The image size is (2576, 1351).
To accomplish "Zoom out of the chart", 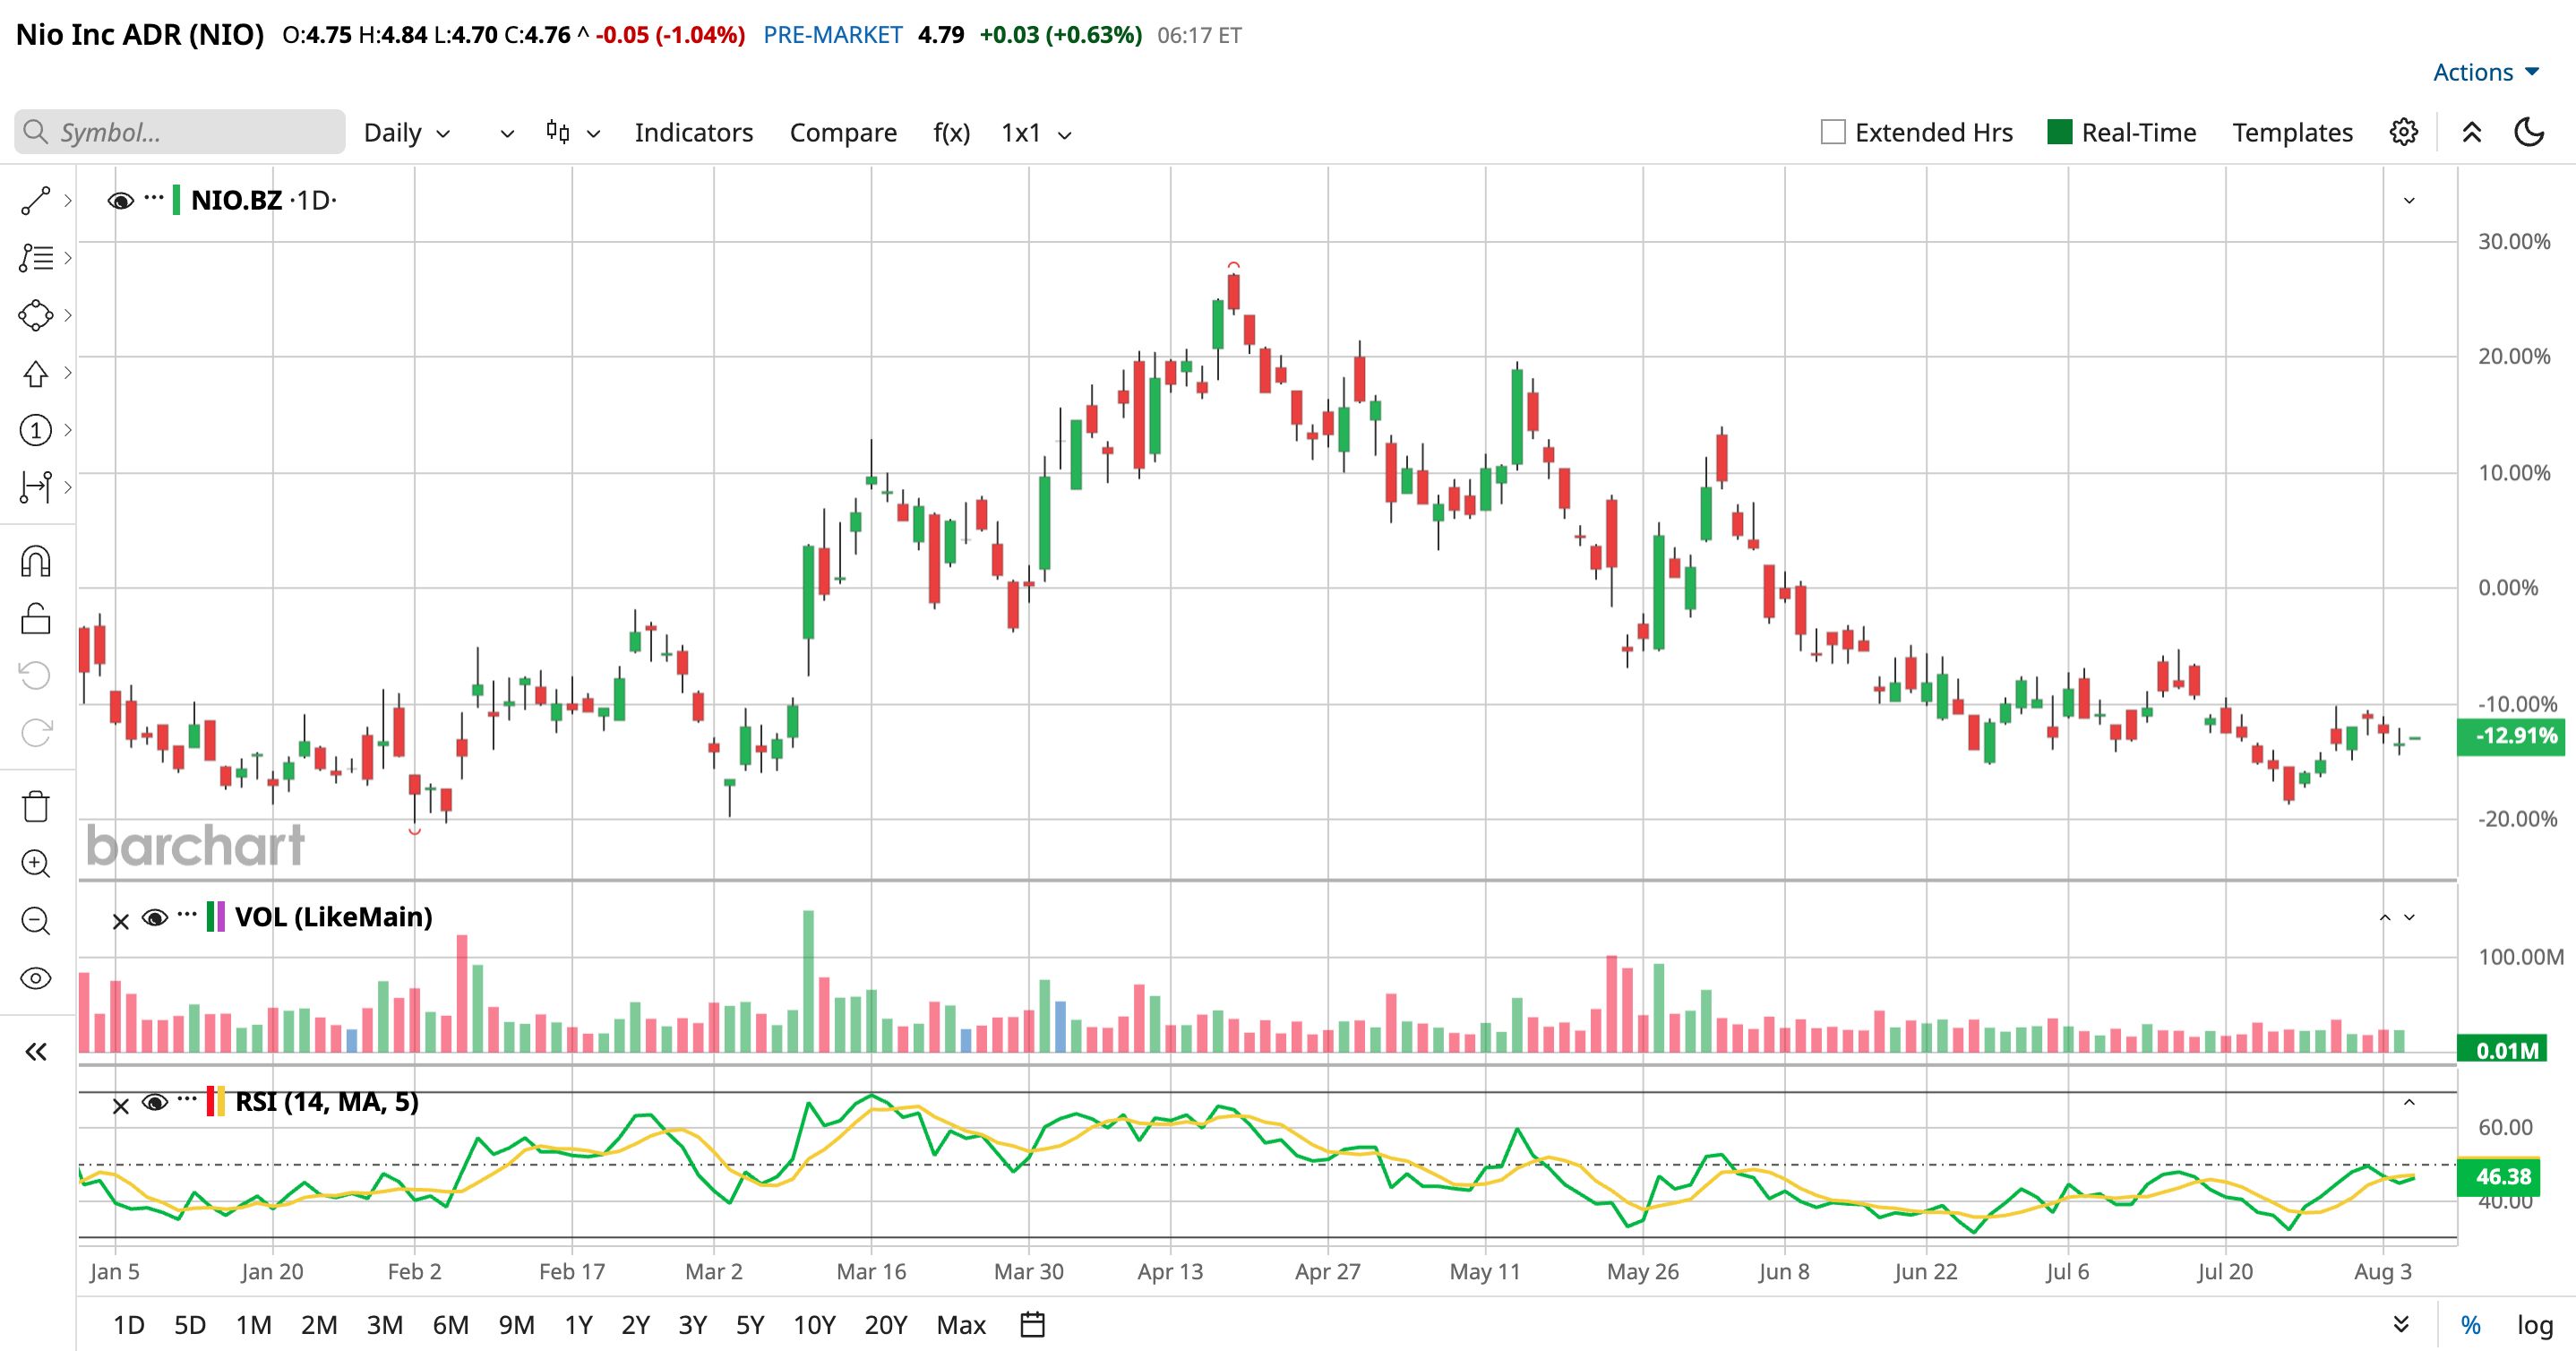I will coord(36,921).
